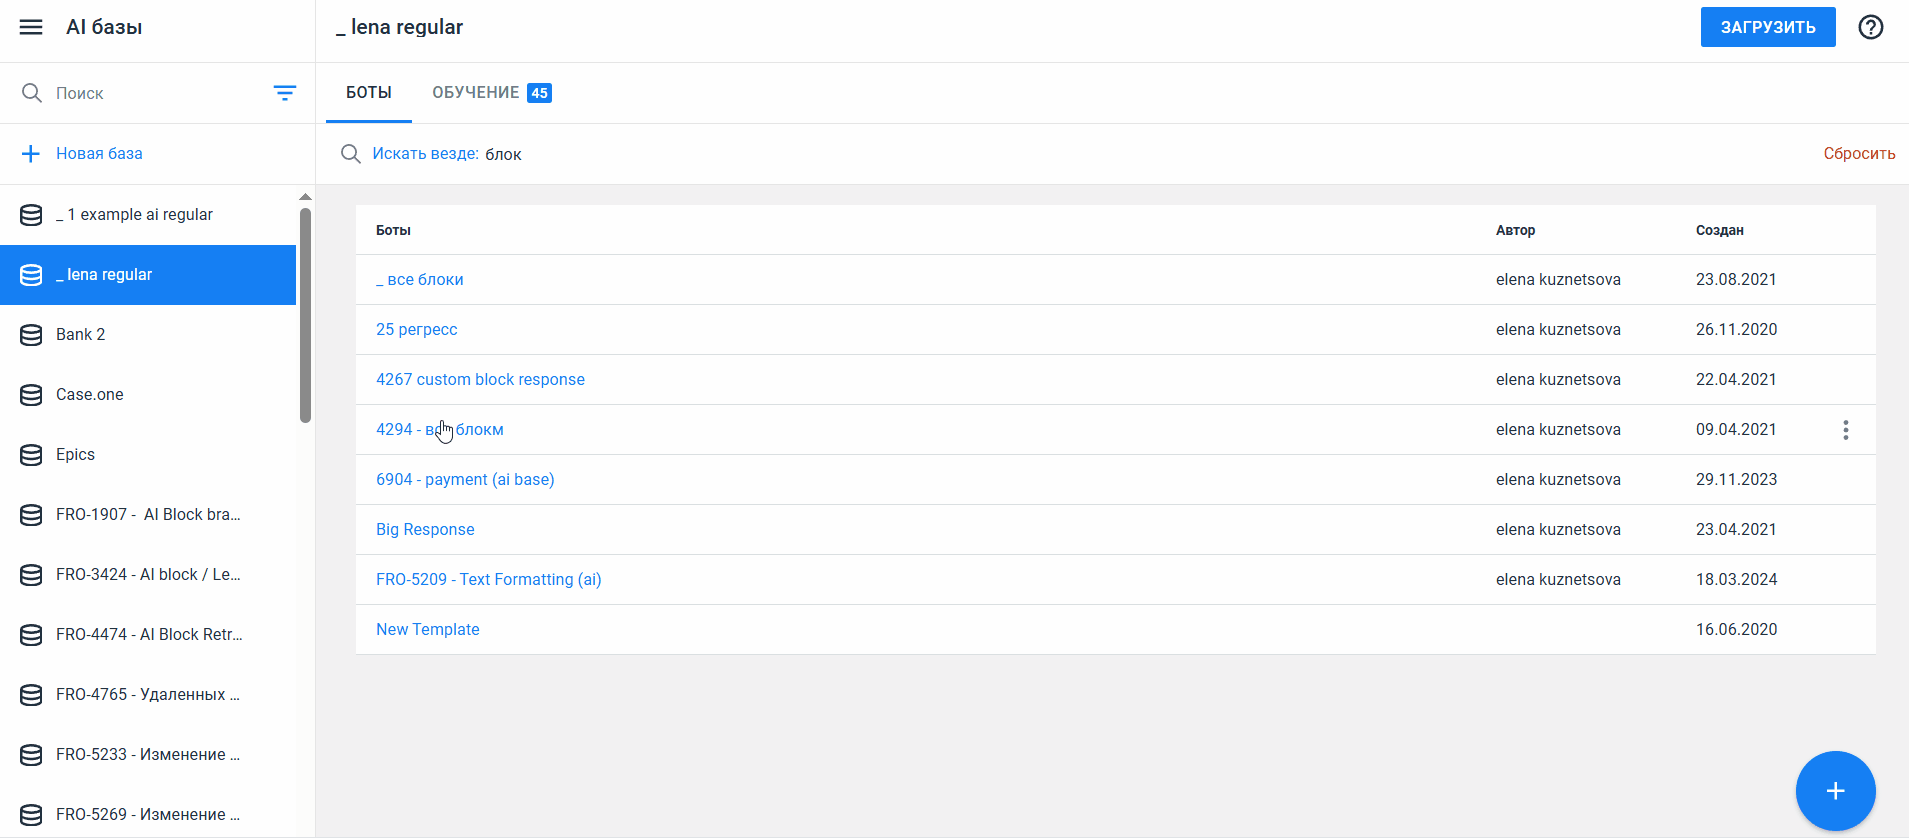
Task: Click the Загрузить button
Action: [1767, 27]
